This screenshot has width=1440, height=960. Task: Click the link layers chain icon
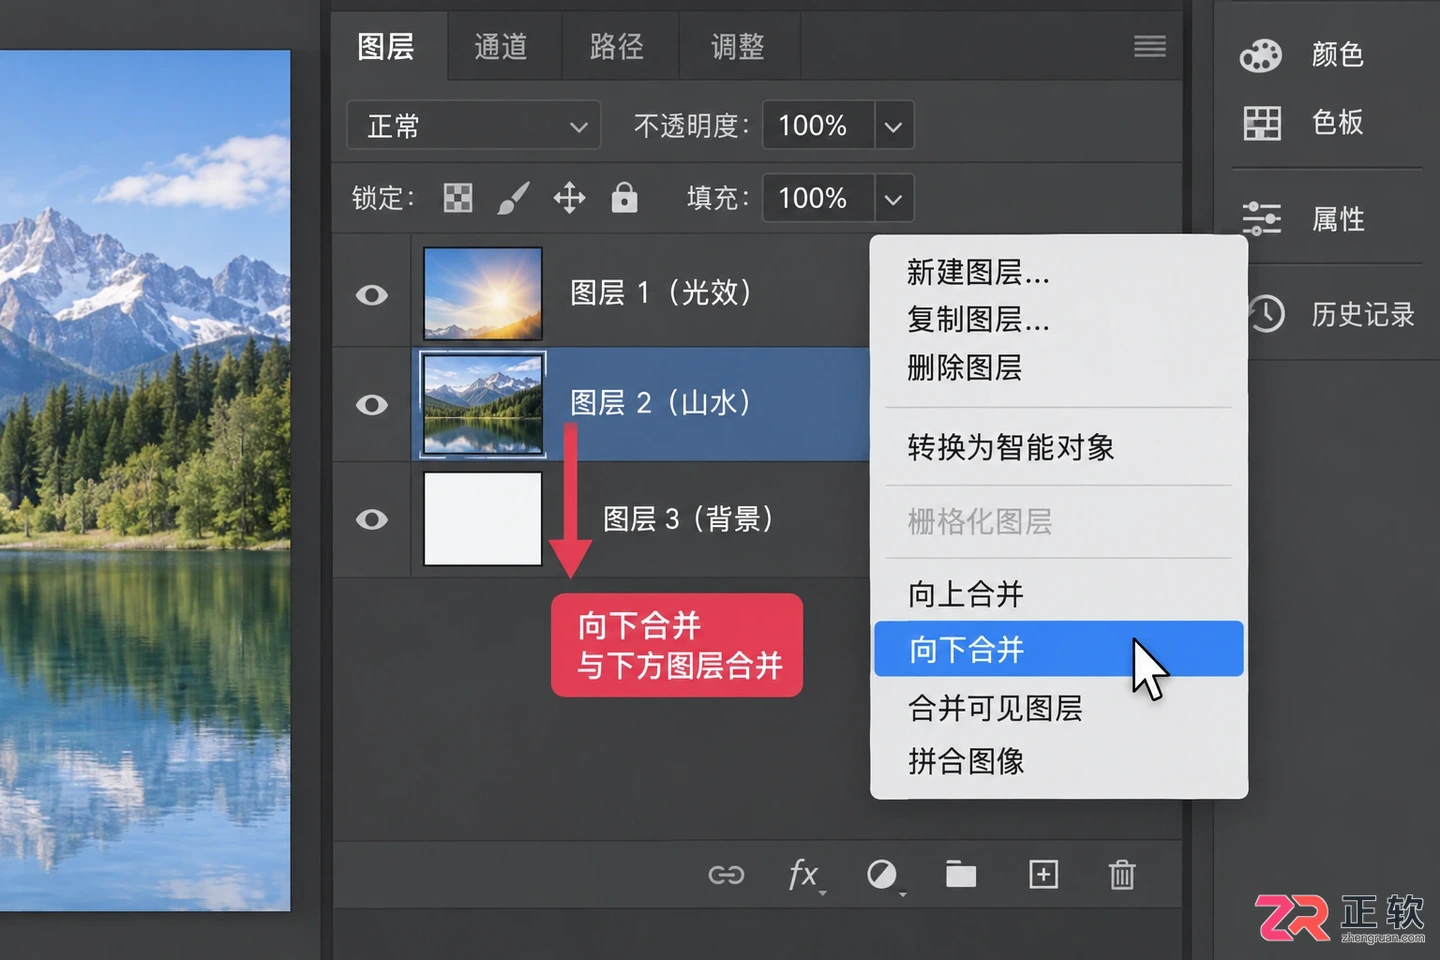tap(726, 875)
